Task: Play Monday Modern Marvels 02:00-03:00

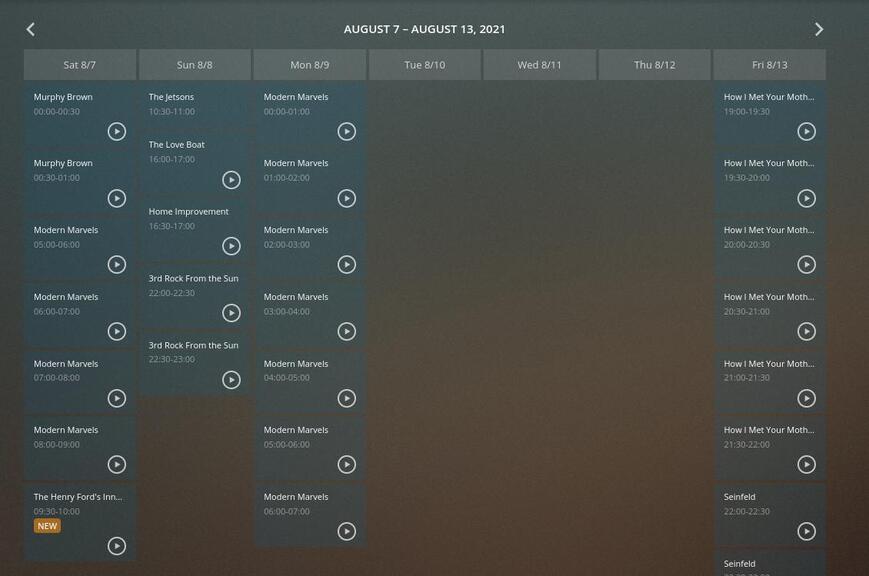Action: (346, 264)
